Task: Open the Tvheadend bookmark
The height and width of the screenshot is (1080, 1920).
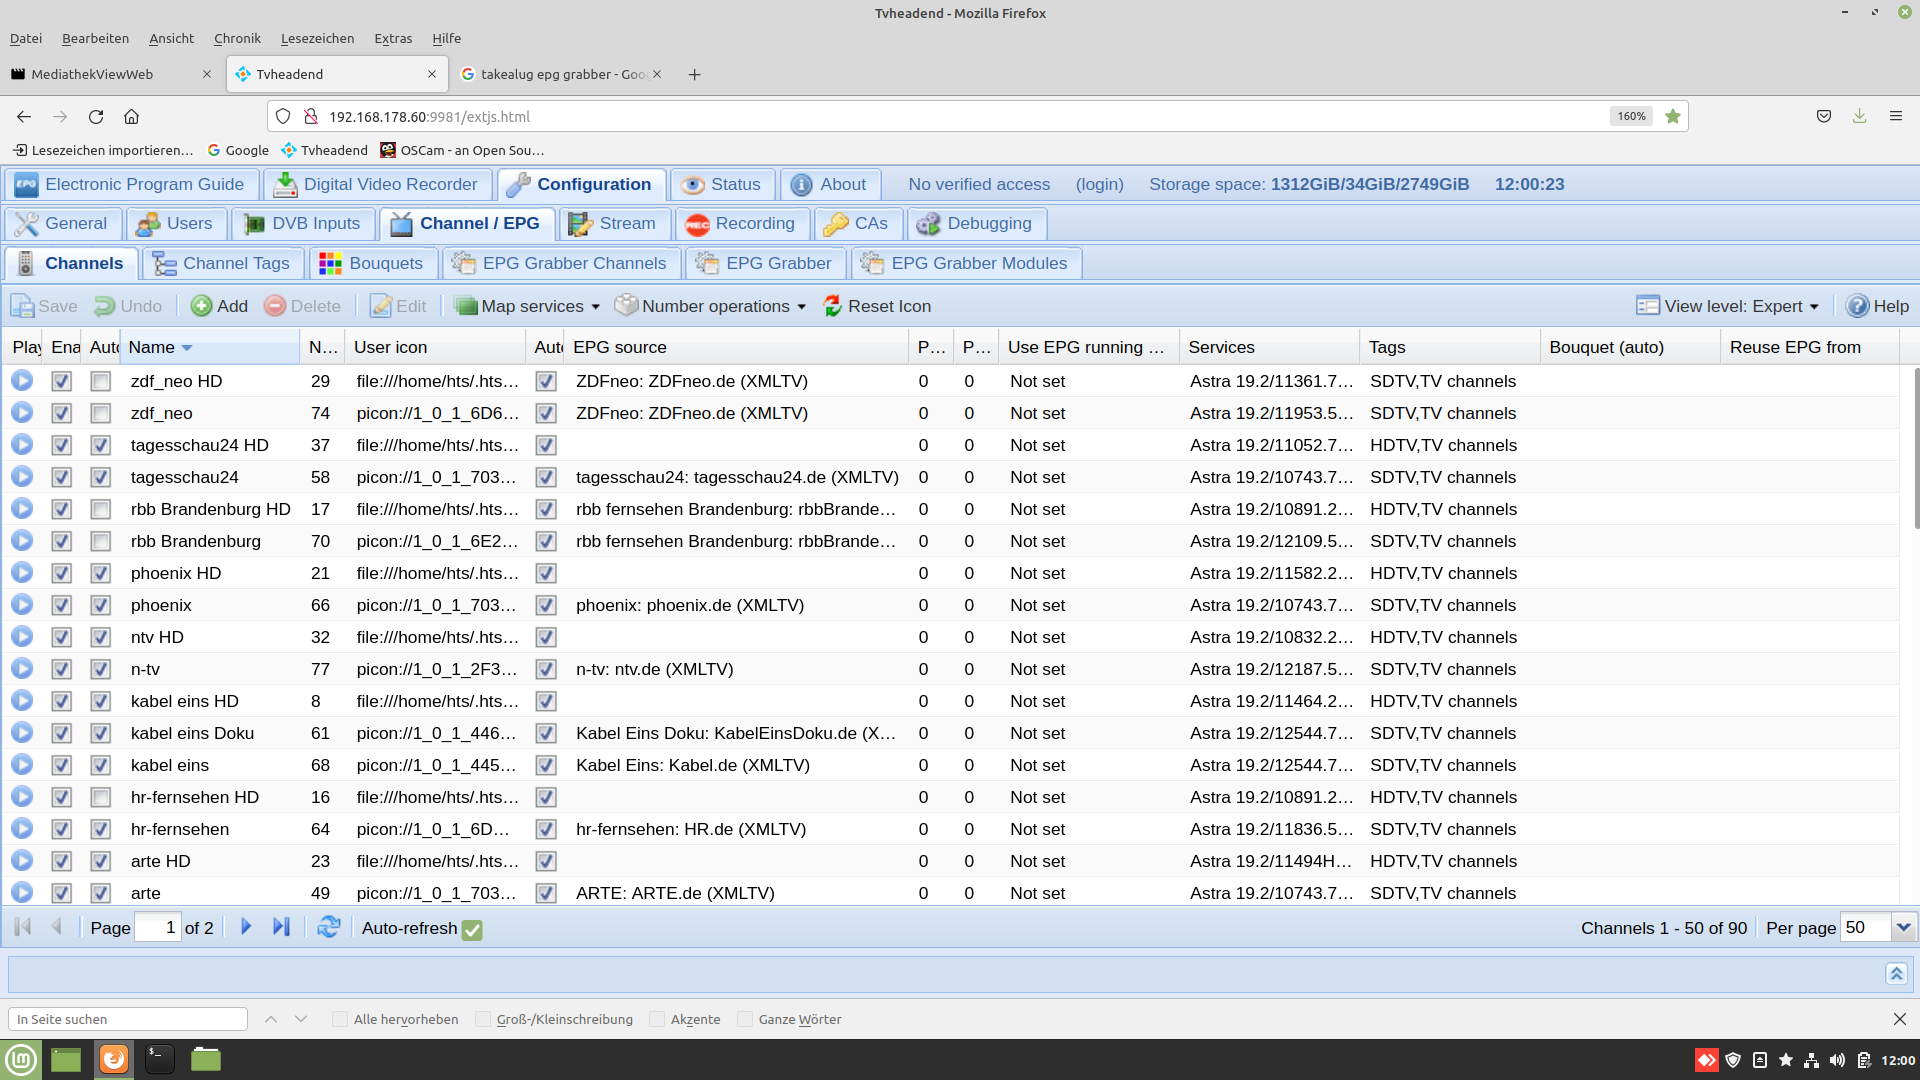Action: tap(324, 150)
